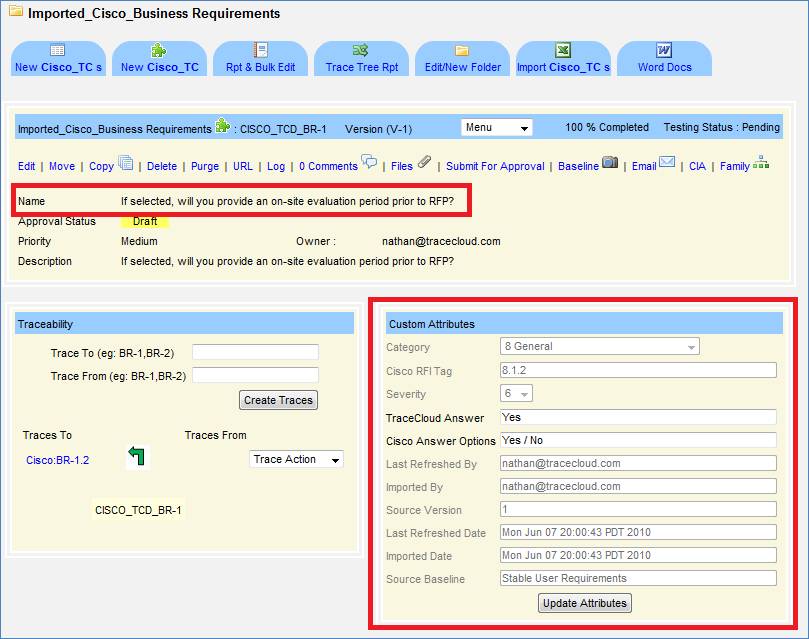Open the 0 Comments link
This screenshot has width=809, height=639.
point(328,166)
